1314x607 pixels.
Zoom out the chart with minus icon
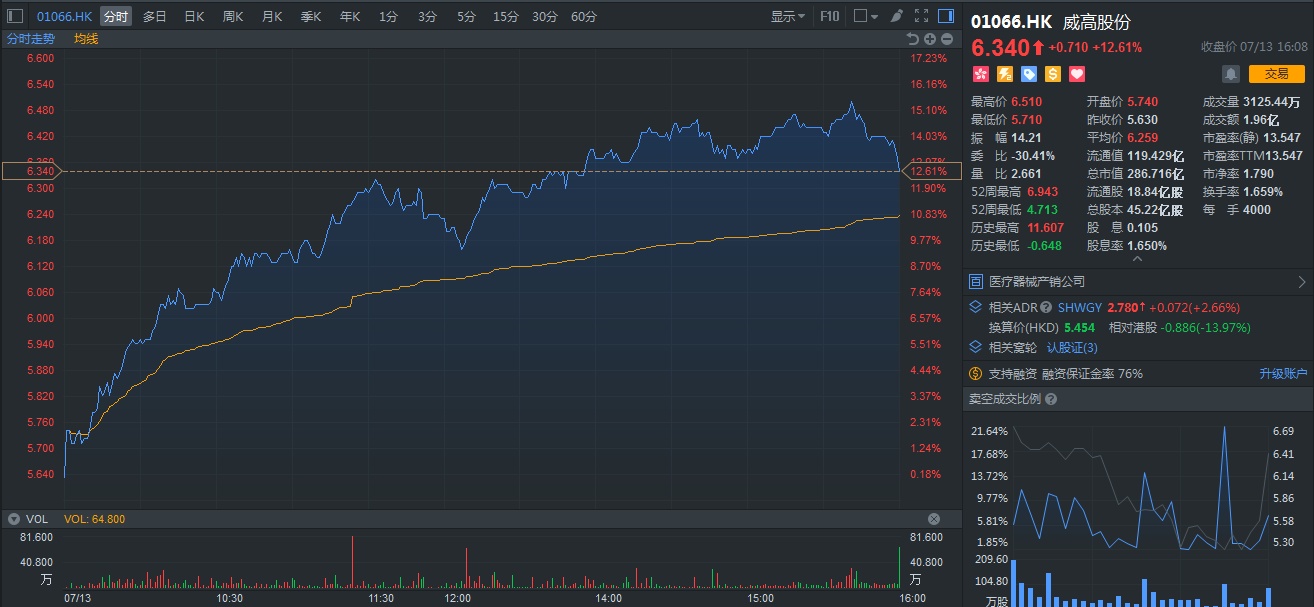946,39
